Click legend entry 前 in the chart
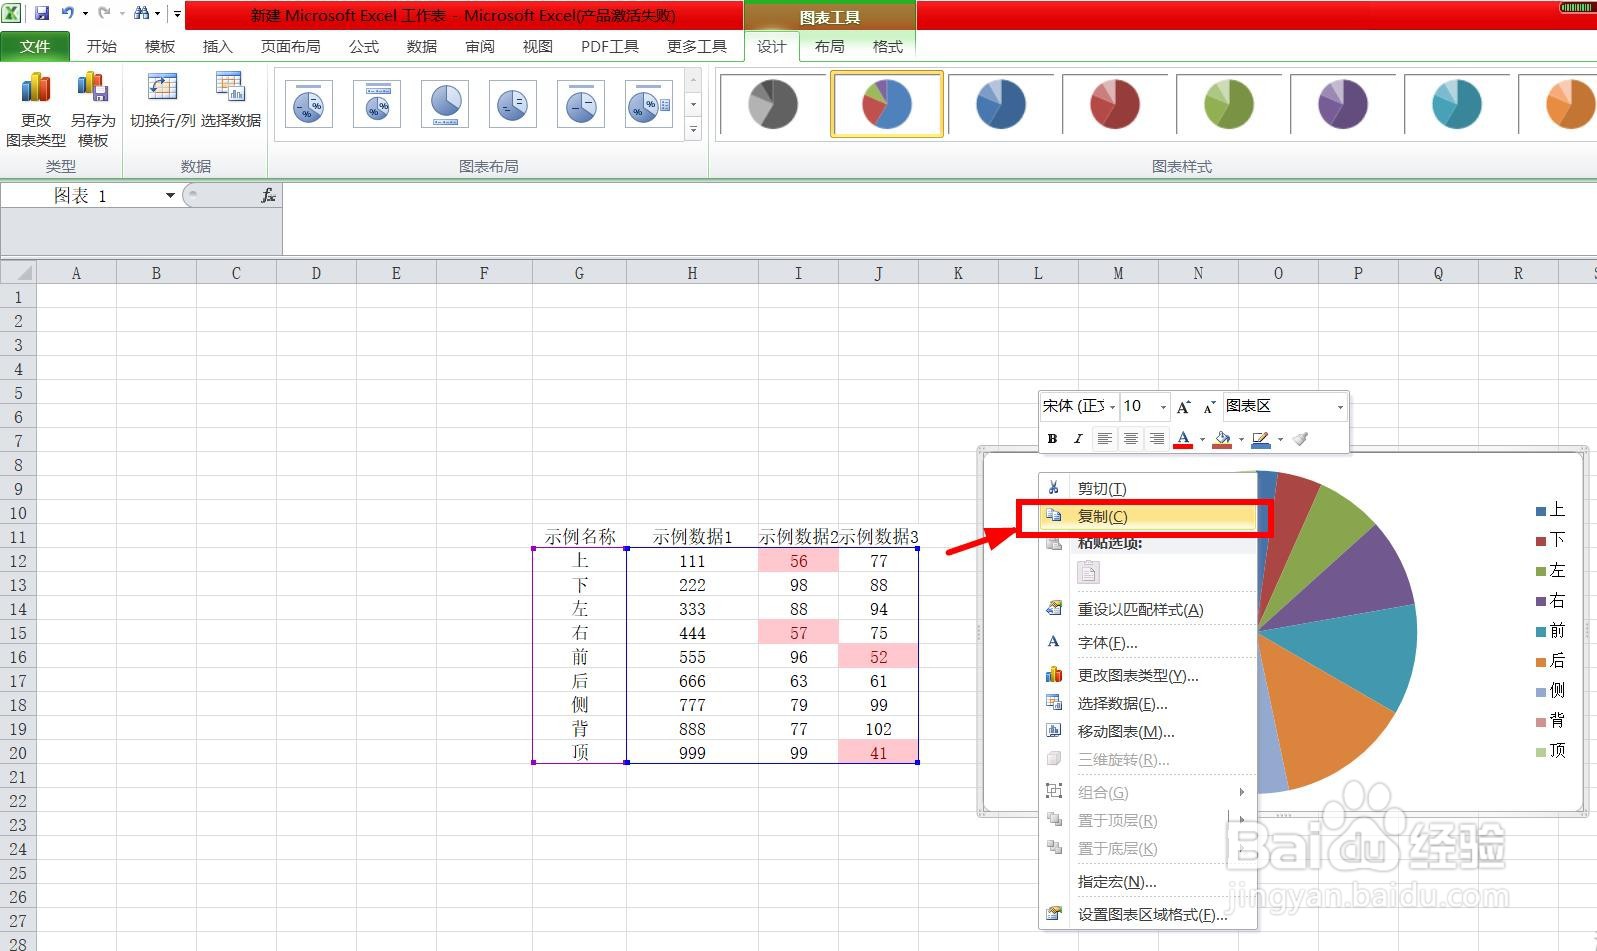 click(1550, 630)
